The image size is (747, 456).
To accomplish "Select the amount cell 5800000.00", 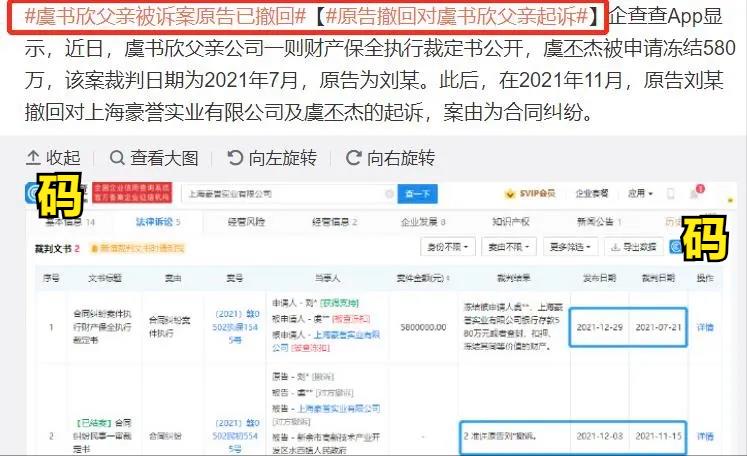I will click(x=423, y=327).
